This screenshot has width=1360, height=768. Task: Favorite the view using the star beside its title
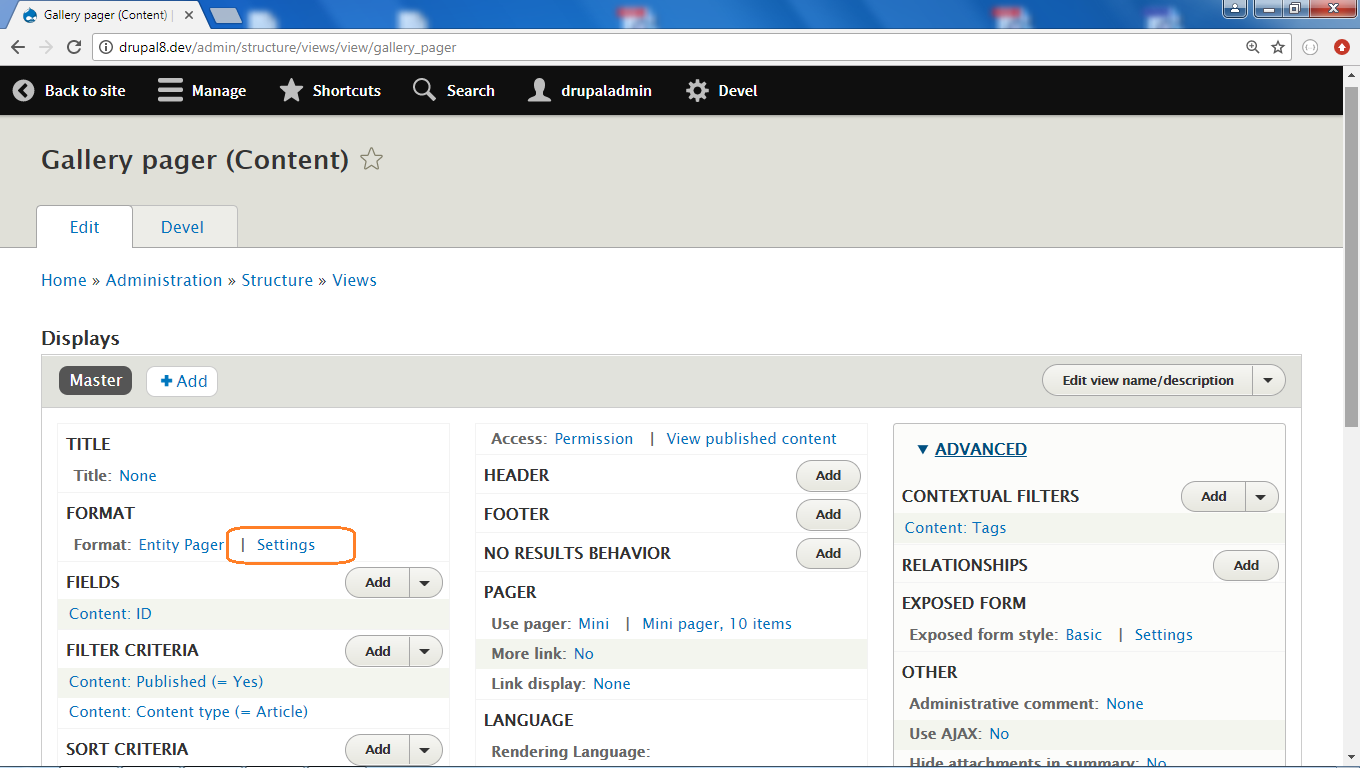click(x=371, y=158)
